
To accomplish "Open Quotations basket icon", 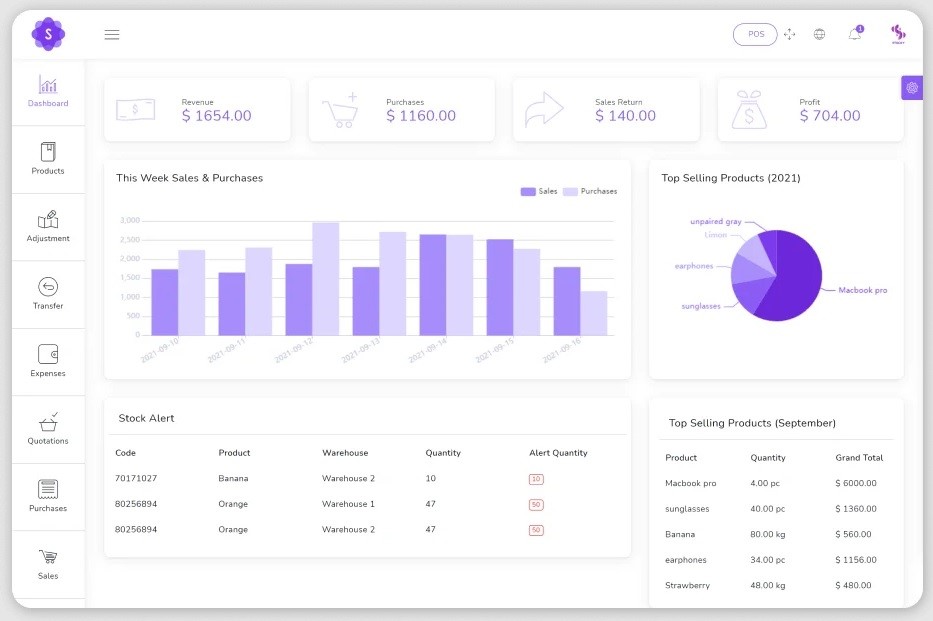I will (x=48, y=422).
